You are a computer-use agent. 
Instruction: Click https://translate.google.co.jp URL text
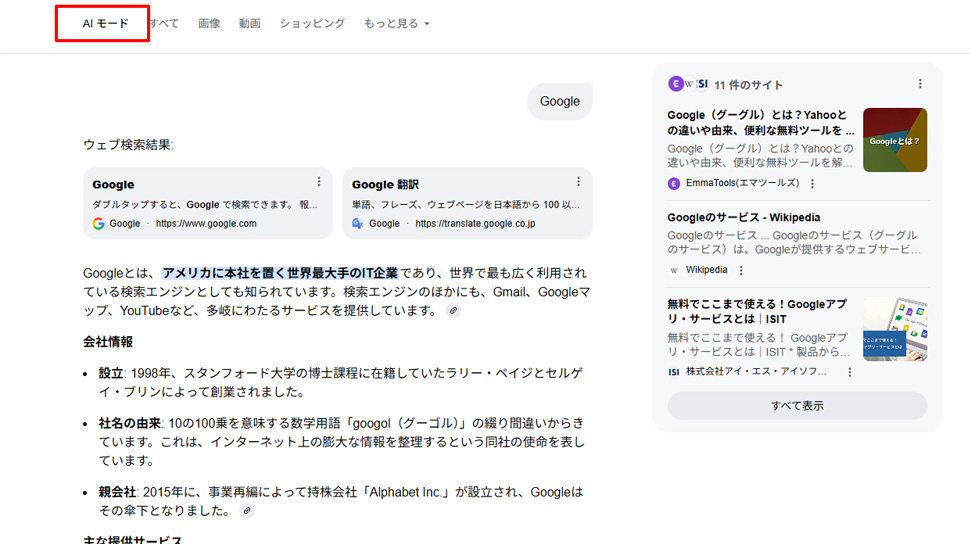click(x=475, y=223)
